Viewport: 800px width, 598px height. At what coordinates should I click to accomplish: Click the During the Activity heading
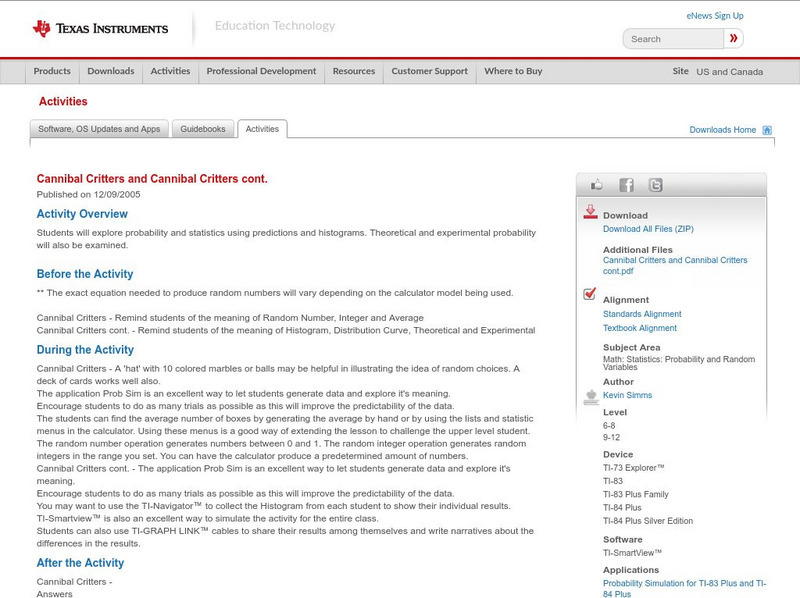pyautogui.click(x=85, y=350)
